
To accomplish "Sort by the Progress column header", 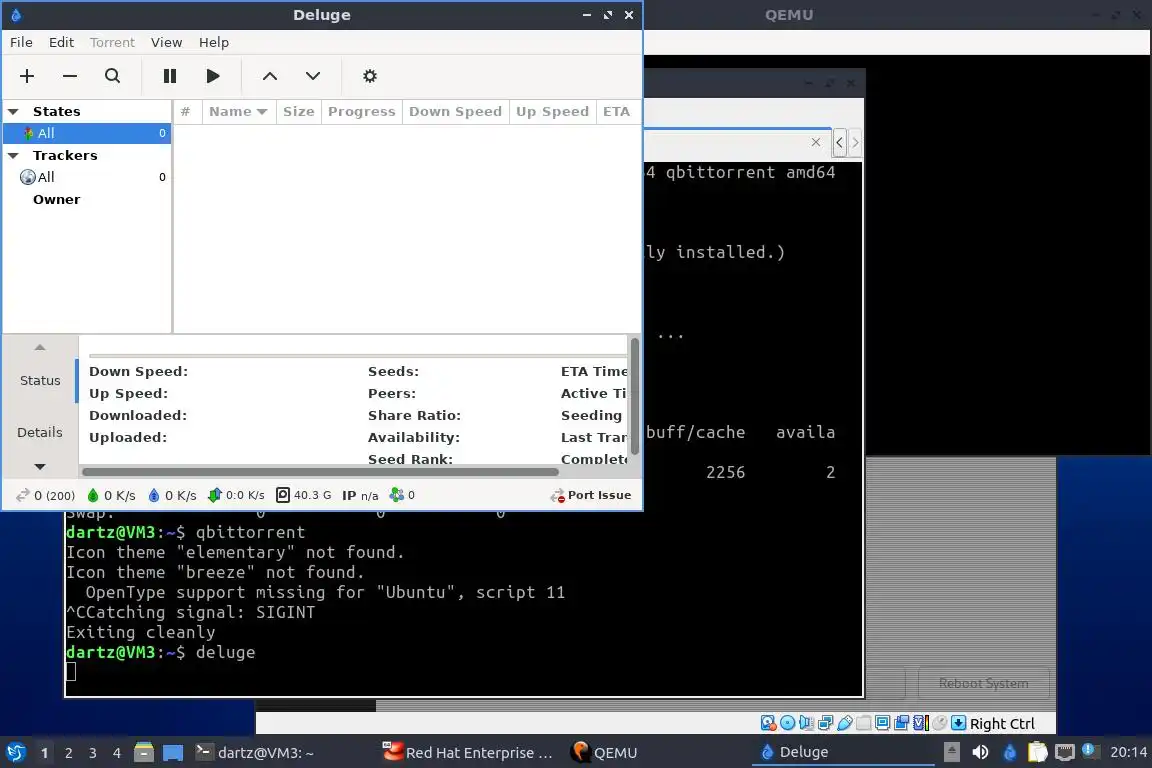I will click(361, 112).
